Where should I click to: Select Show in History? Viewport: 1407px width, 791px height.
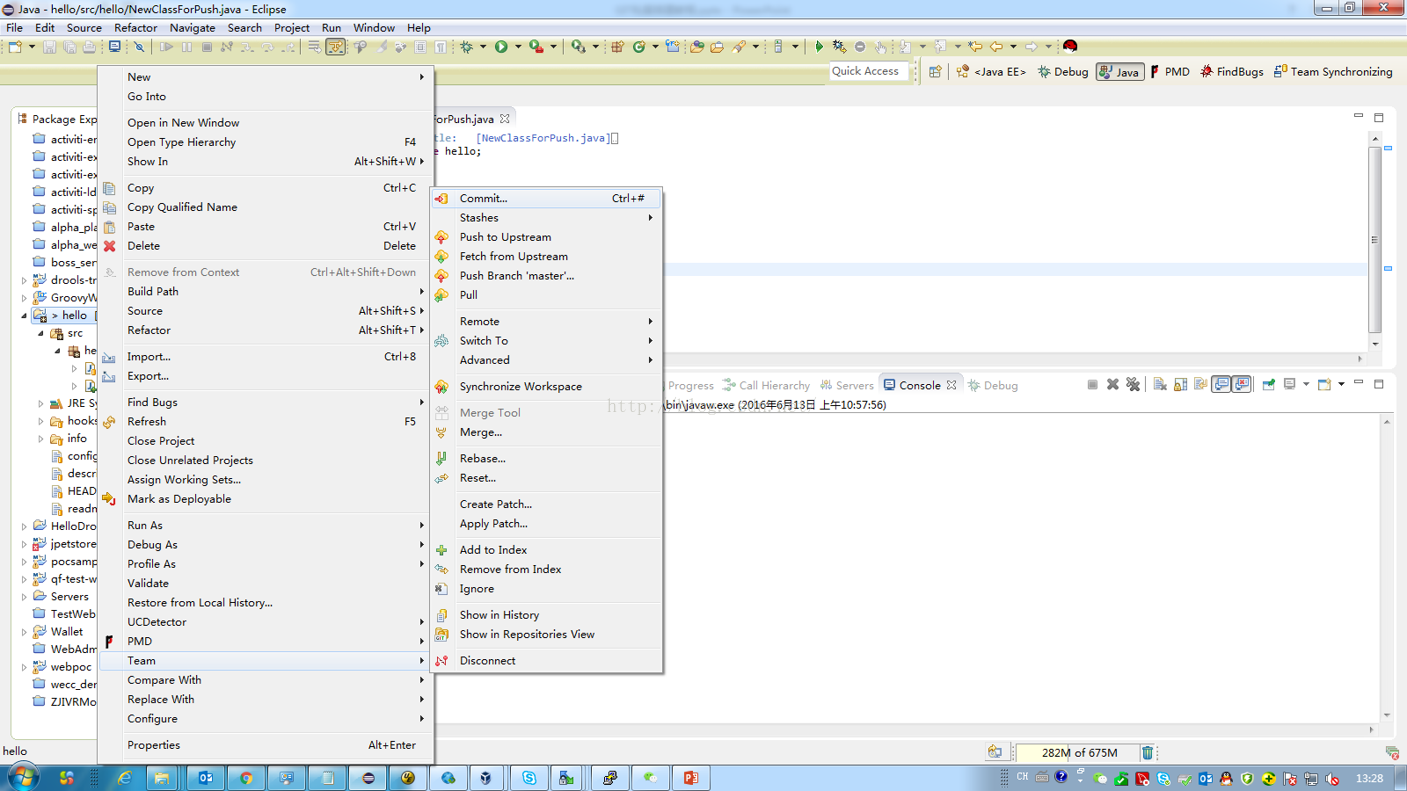[x=546, y=615]
